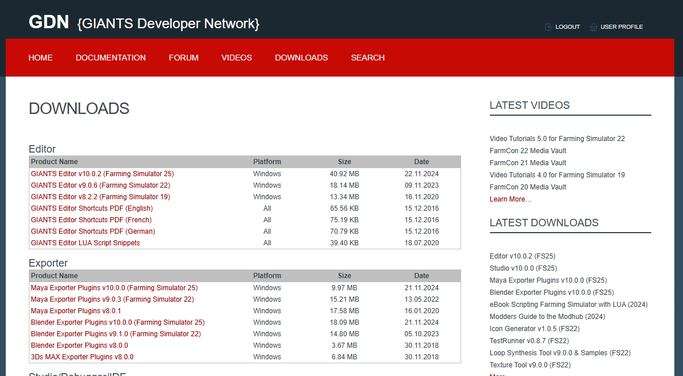
Task: Open Modders Guide to the Modhub (2024)
Action: point(548,317)
